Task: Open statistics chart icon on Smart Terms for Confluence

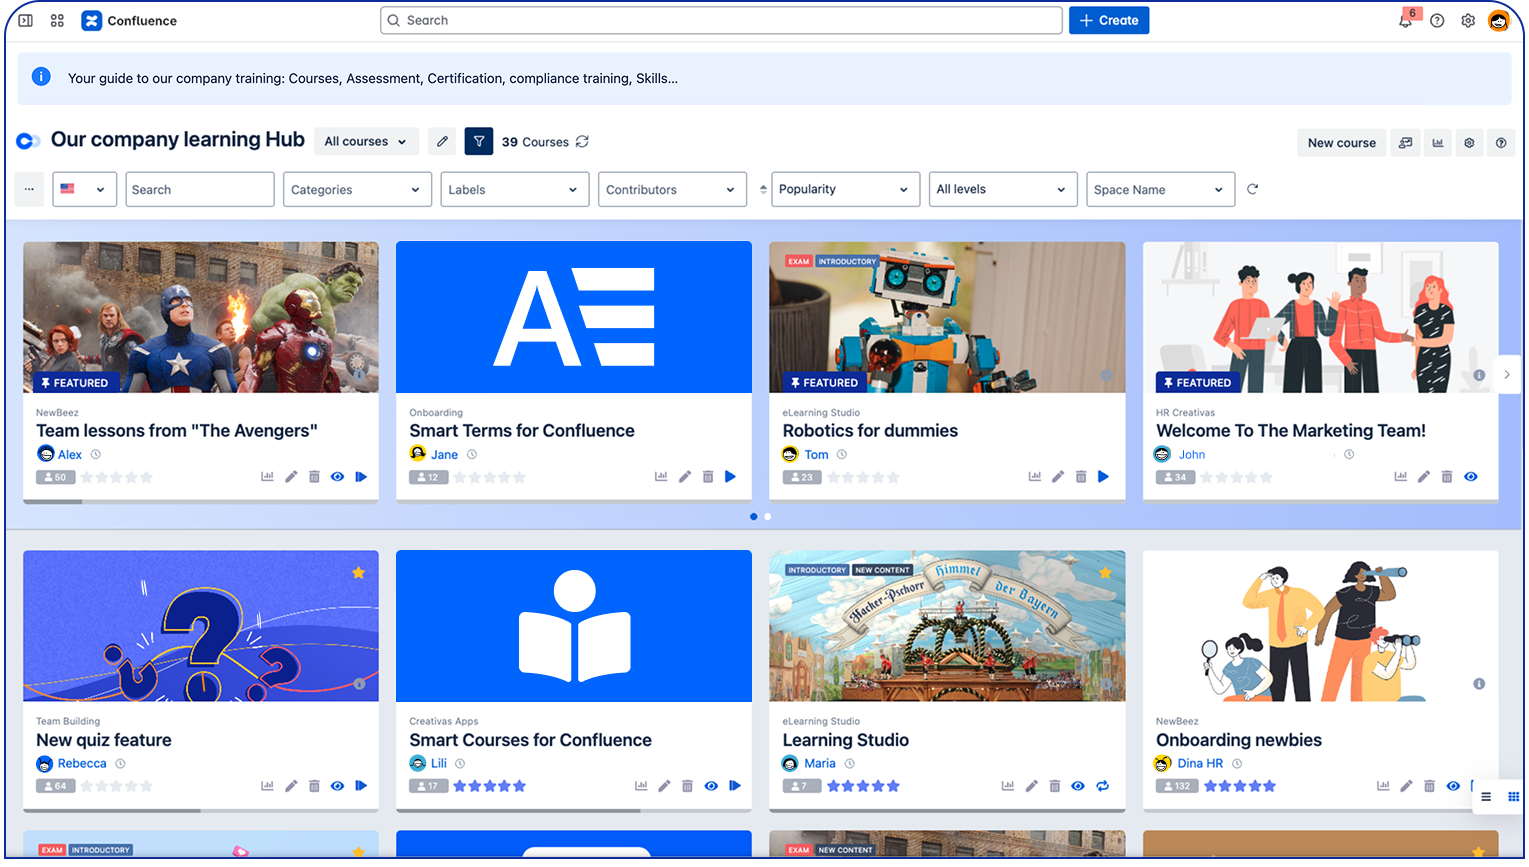Action: (x=661, y=477)
